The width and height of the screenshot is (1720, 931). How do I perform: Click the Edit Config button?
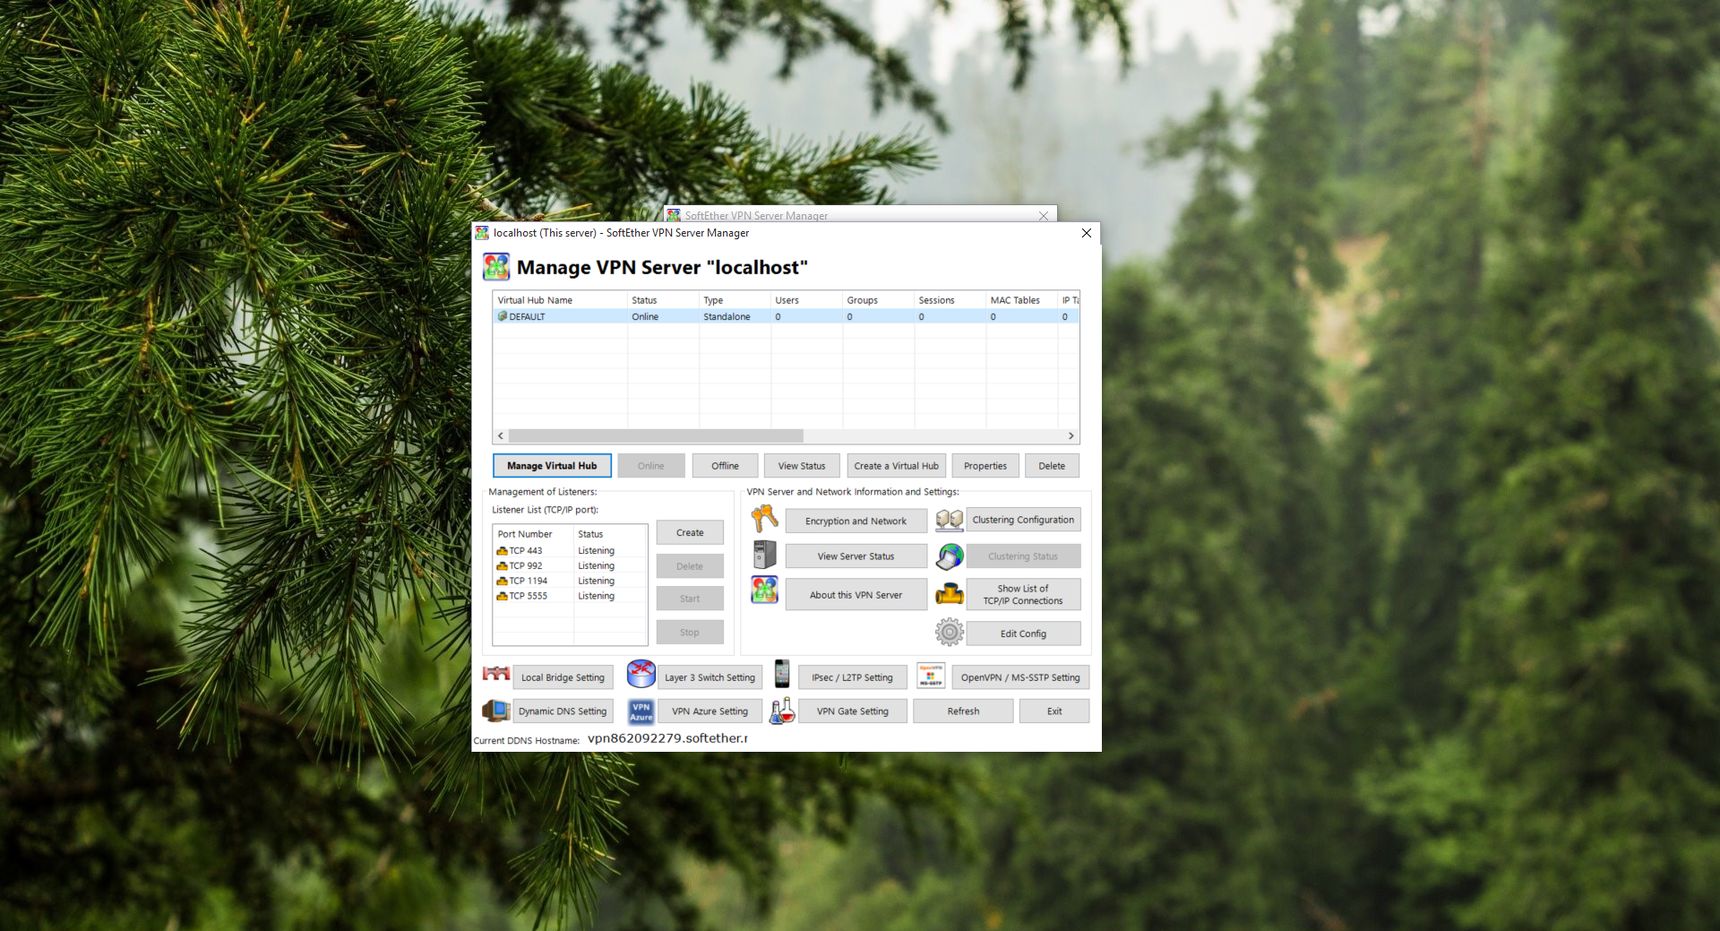pyautogui.click(x=1023, y=634)
